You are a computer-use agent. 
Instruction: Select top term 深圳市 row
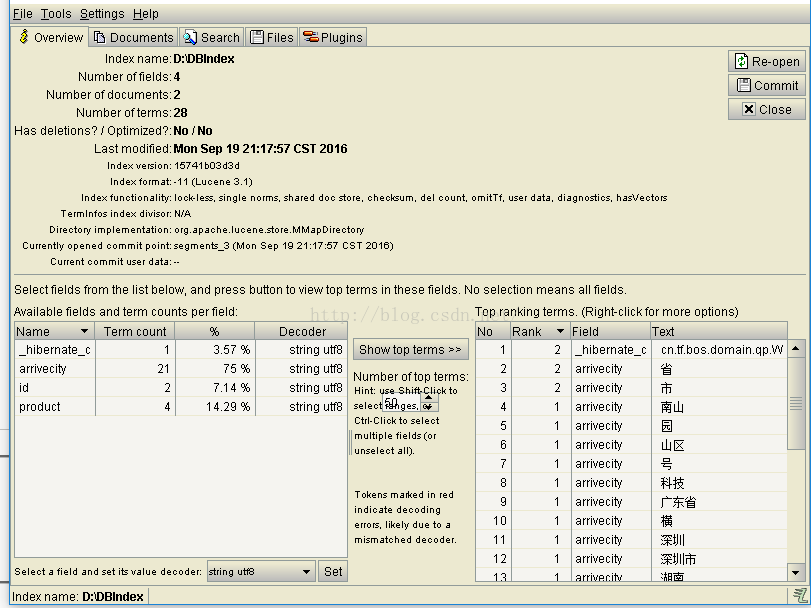632,559
